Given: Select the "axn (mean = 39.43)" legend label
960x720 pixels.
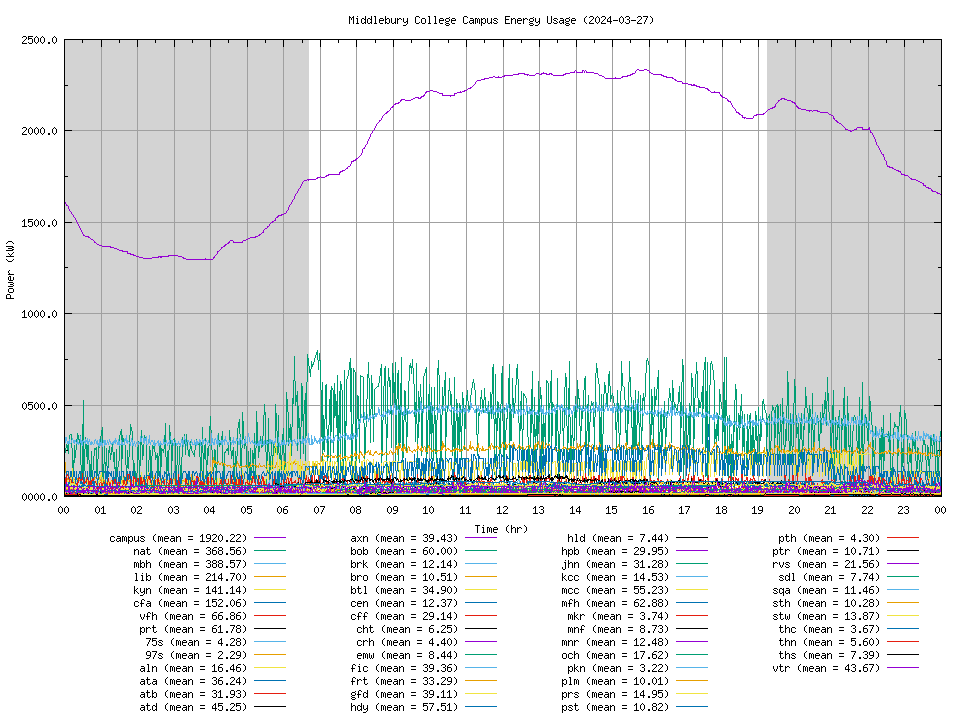Looking at the screenshot, I should [x=404, y=538].
